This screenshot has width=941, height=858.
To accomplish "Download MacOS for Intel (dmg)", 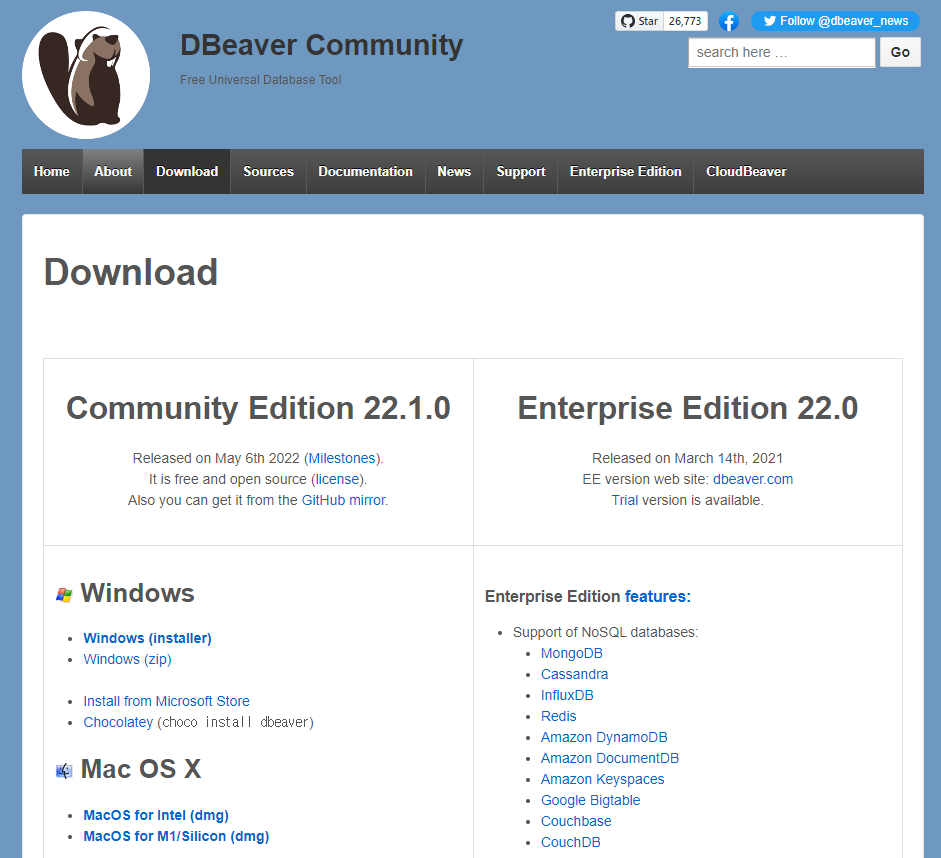I will [x=156, y=815].
